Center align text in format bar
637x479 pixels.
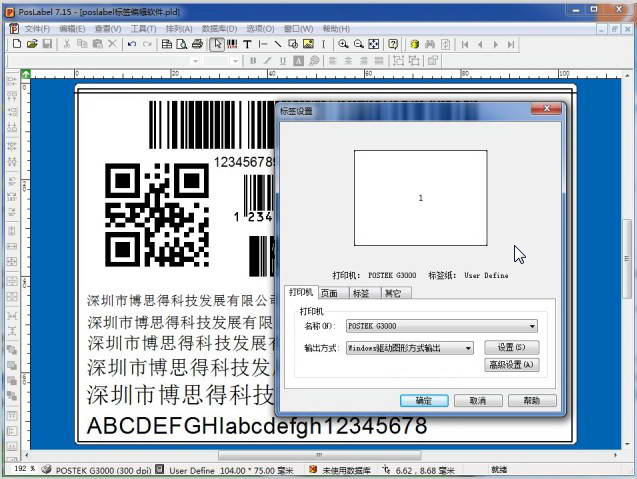tap(348, 61)
